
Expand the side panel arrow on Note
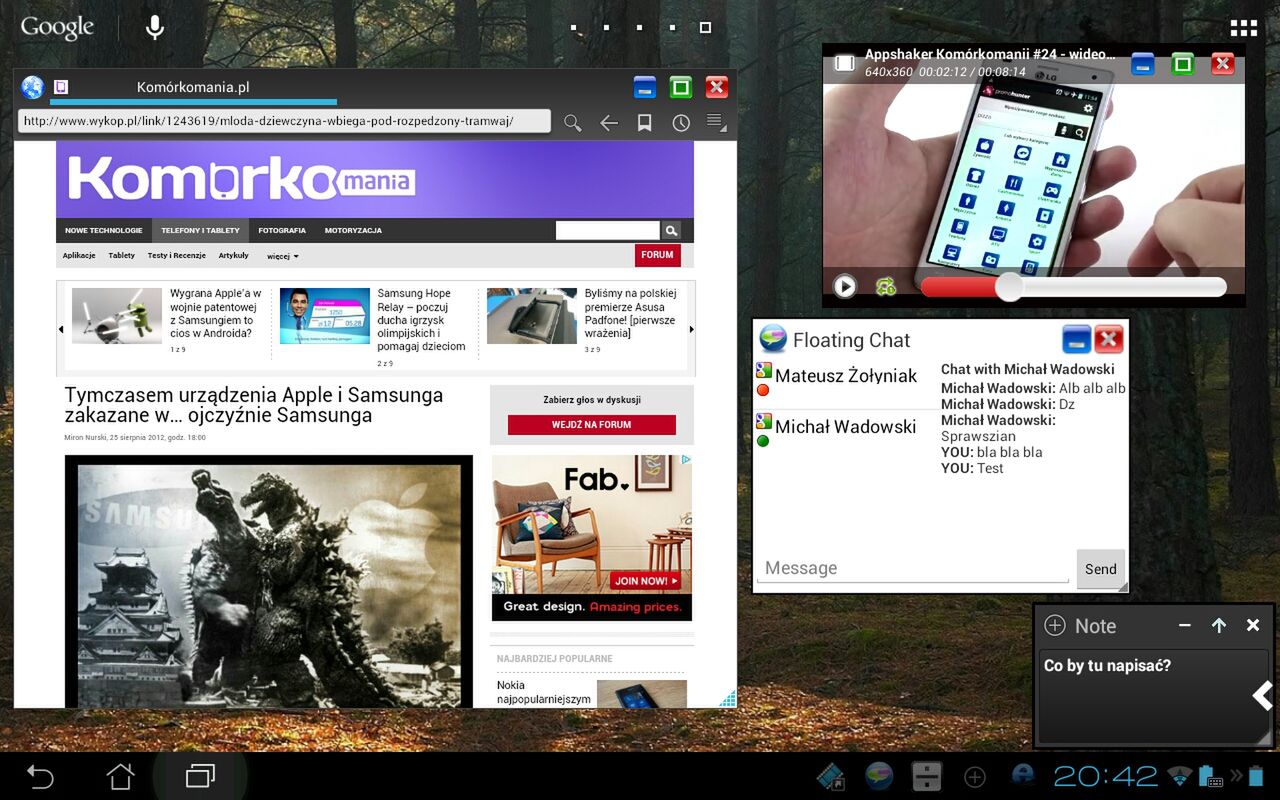point(1263,695)
